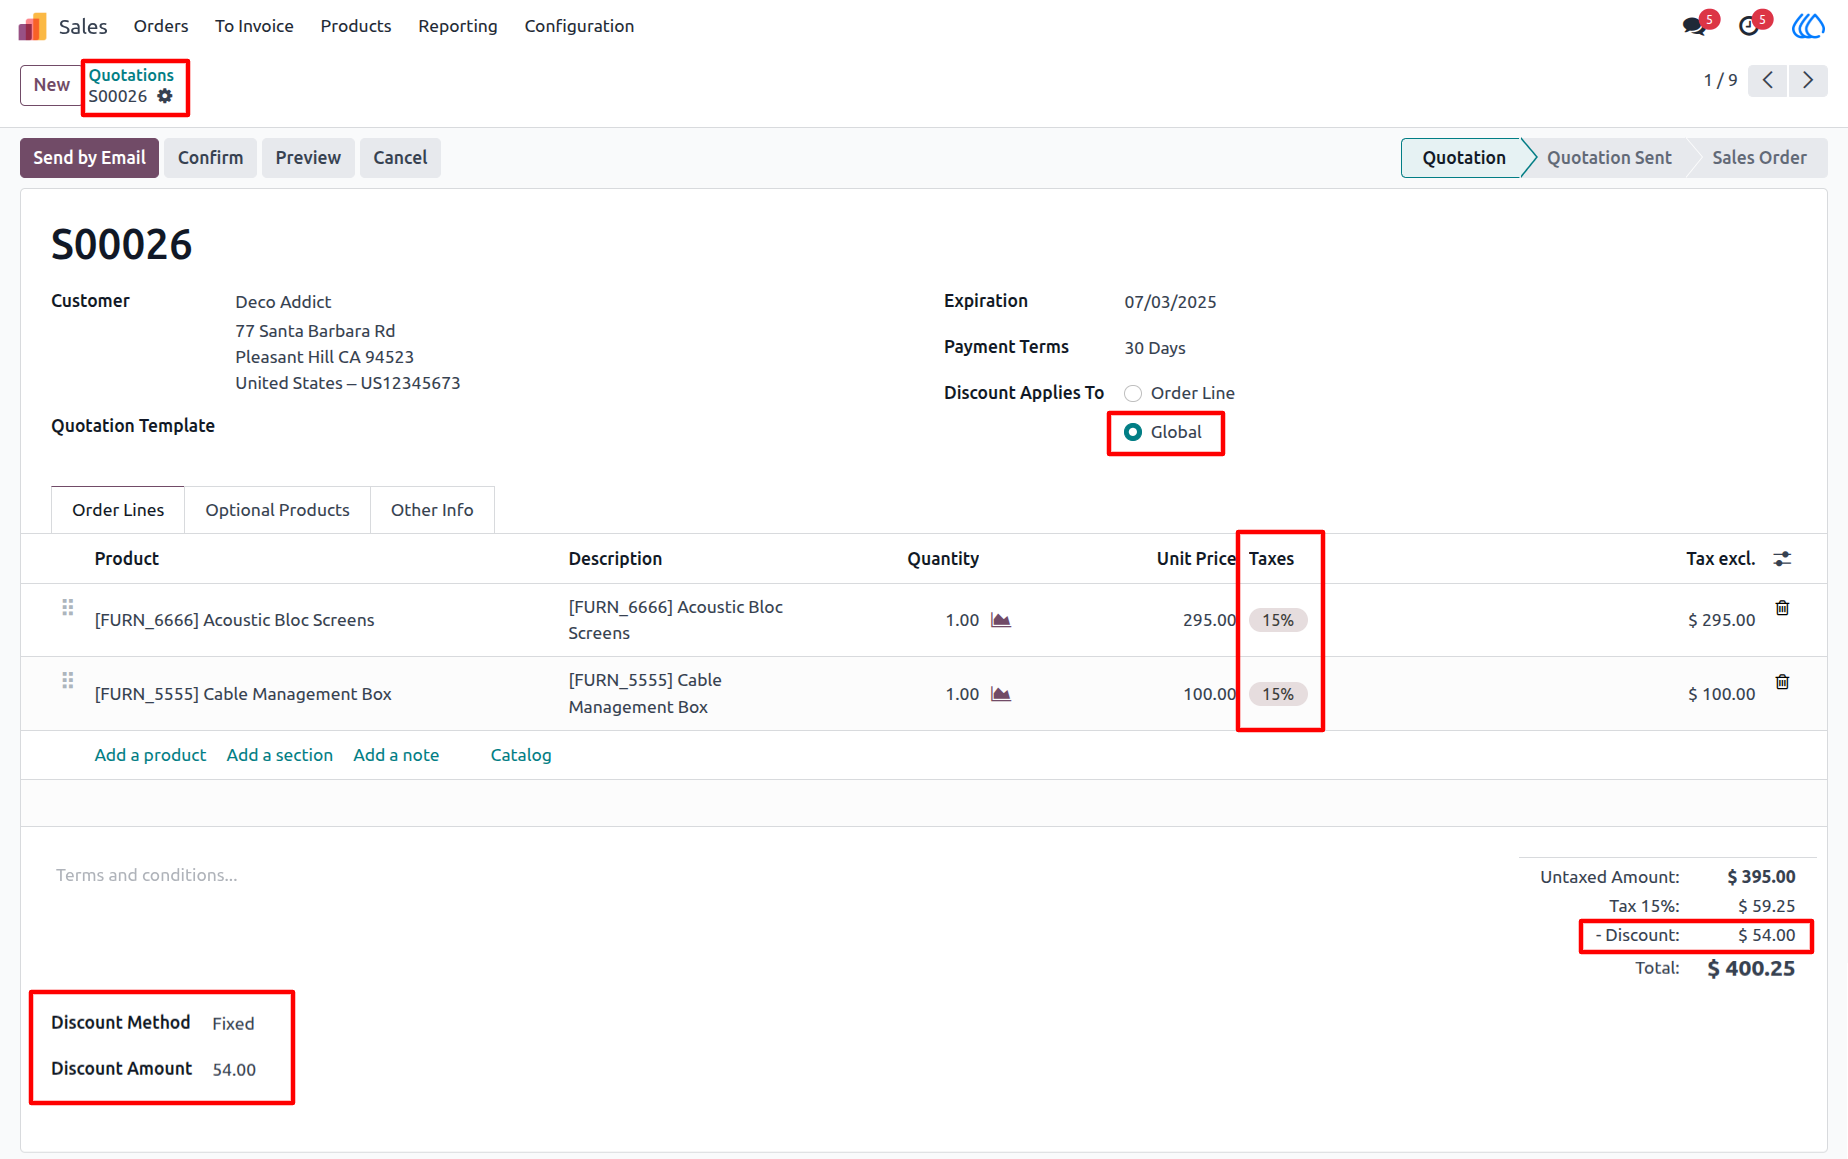Open the Payment Terms 30 Days field

[1155, 348]
